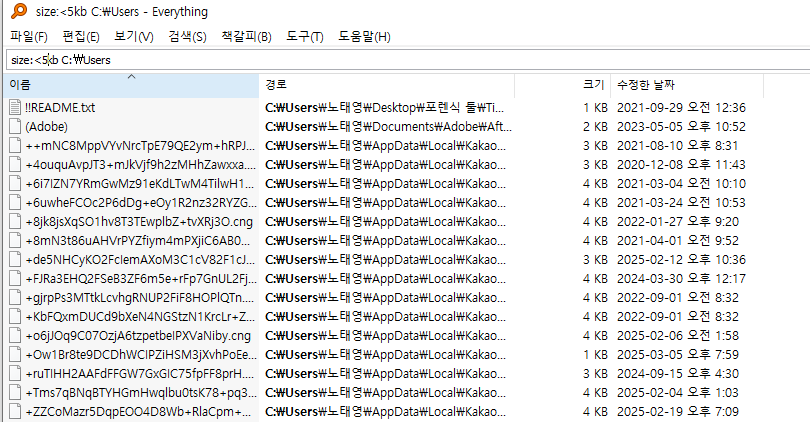Select file name starting +FJRa3EHQ2FSeB3
This screenshot has width=810, height=422.
tap(141, 278)
